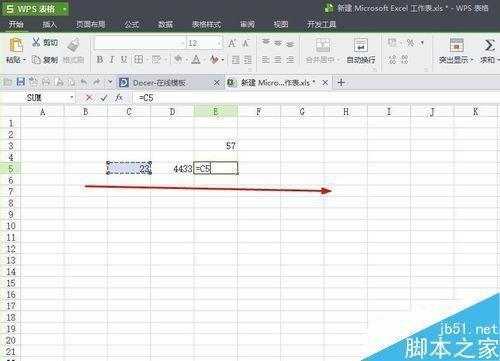Toggle Wrap Text (自动换行)
This screenshot has width=500, height=361.
point(361,51)
